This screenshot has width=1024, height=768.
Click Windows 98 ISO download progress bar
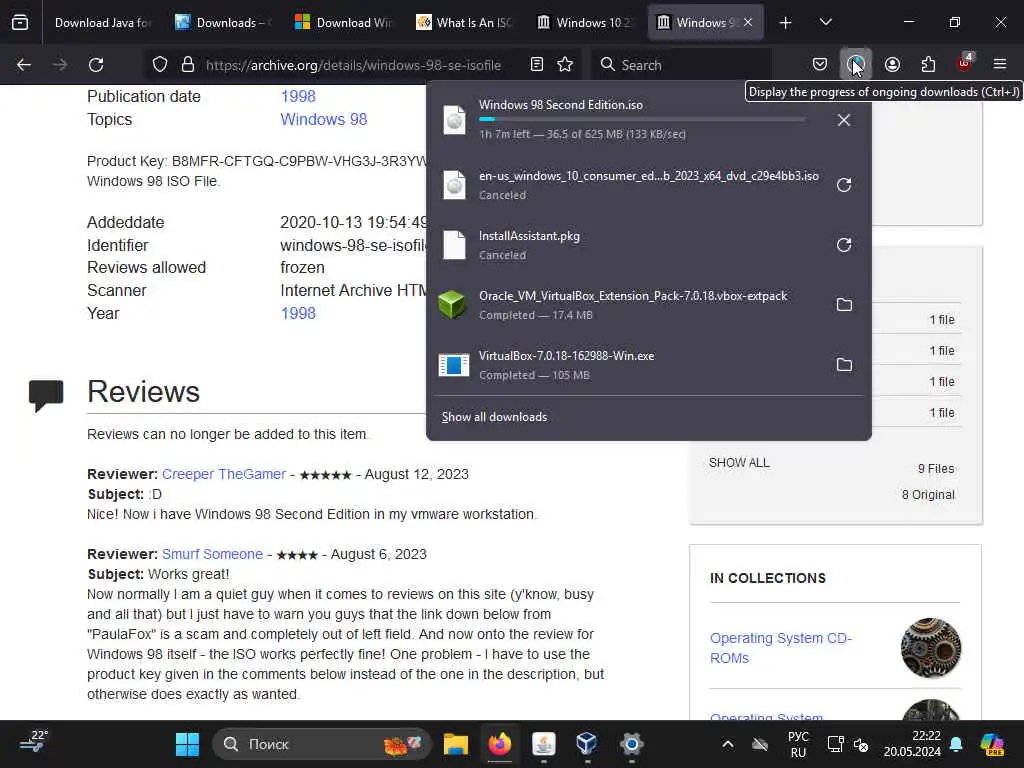(x=642, y=120)
